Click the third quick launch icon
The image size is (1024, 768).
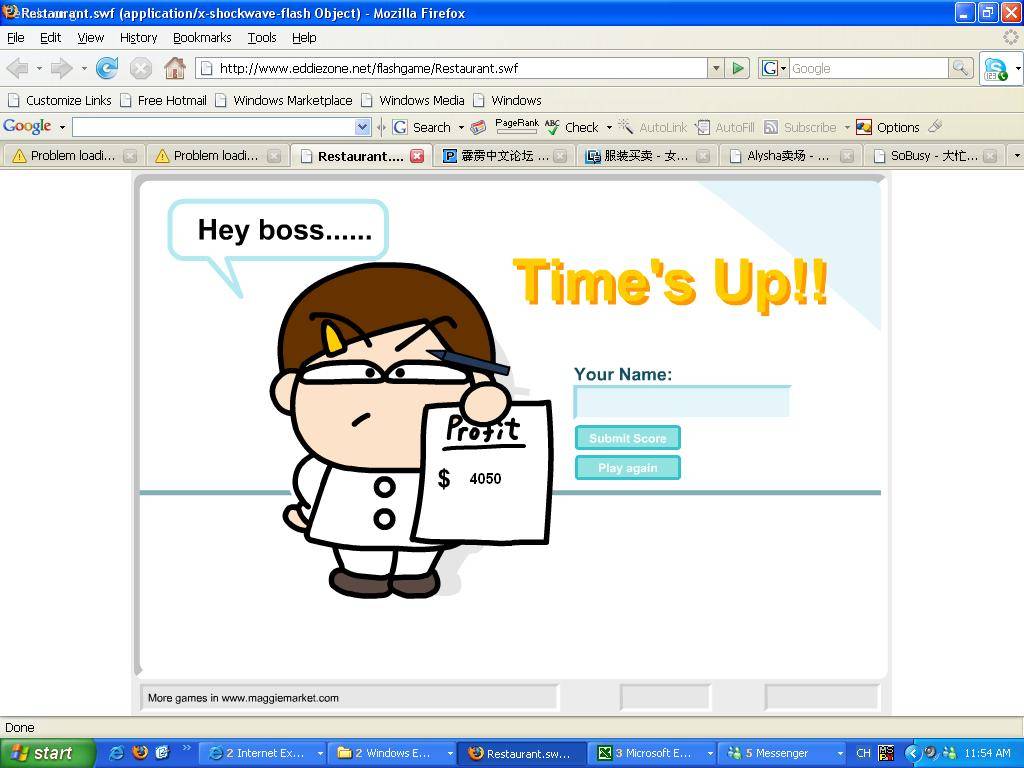163,753
